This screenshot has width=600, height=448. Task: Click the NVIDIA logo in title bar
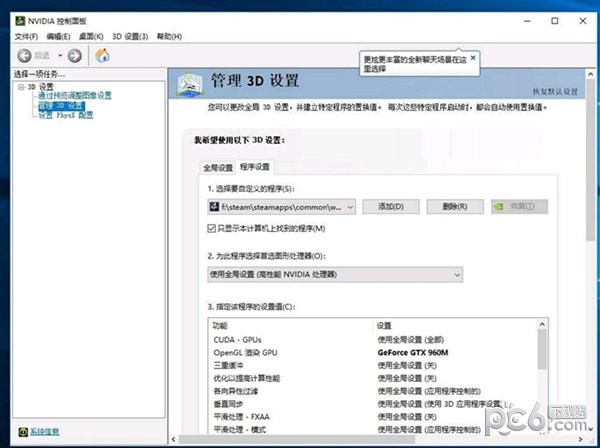point(20,21)
